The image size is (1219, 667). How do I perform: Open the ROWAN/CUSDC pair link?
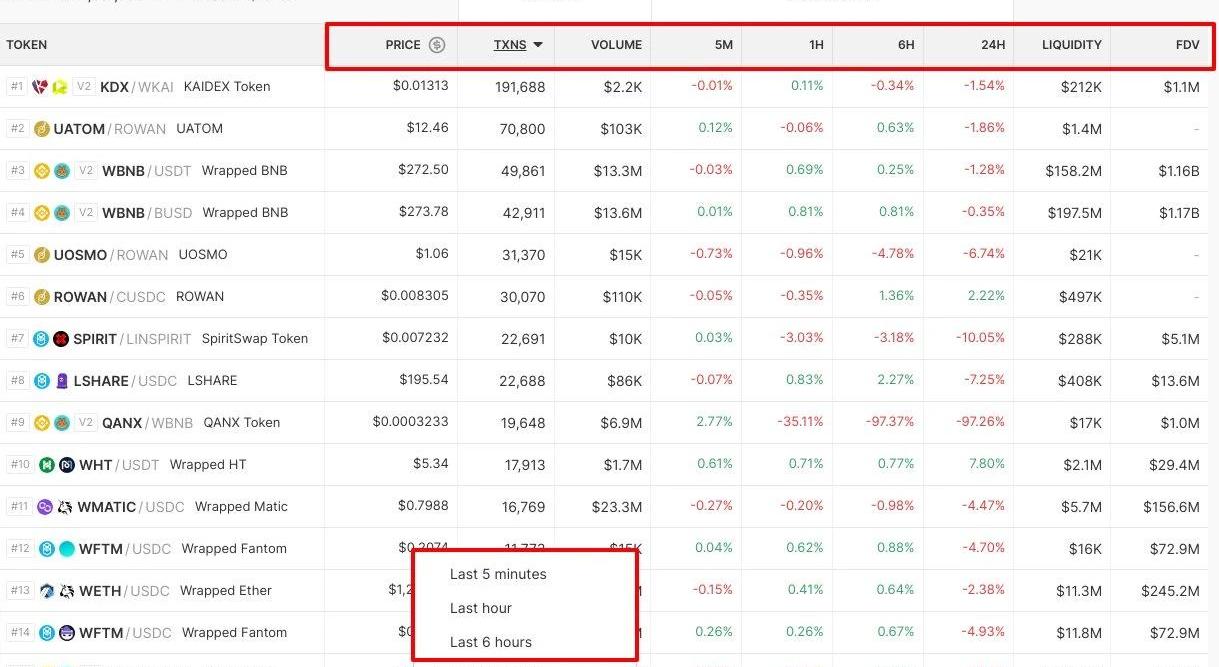tap(110, 297)
